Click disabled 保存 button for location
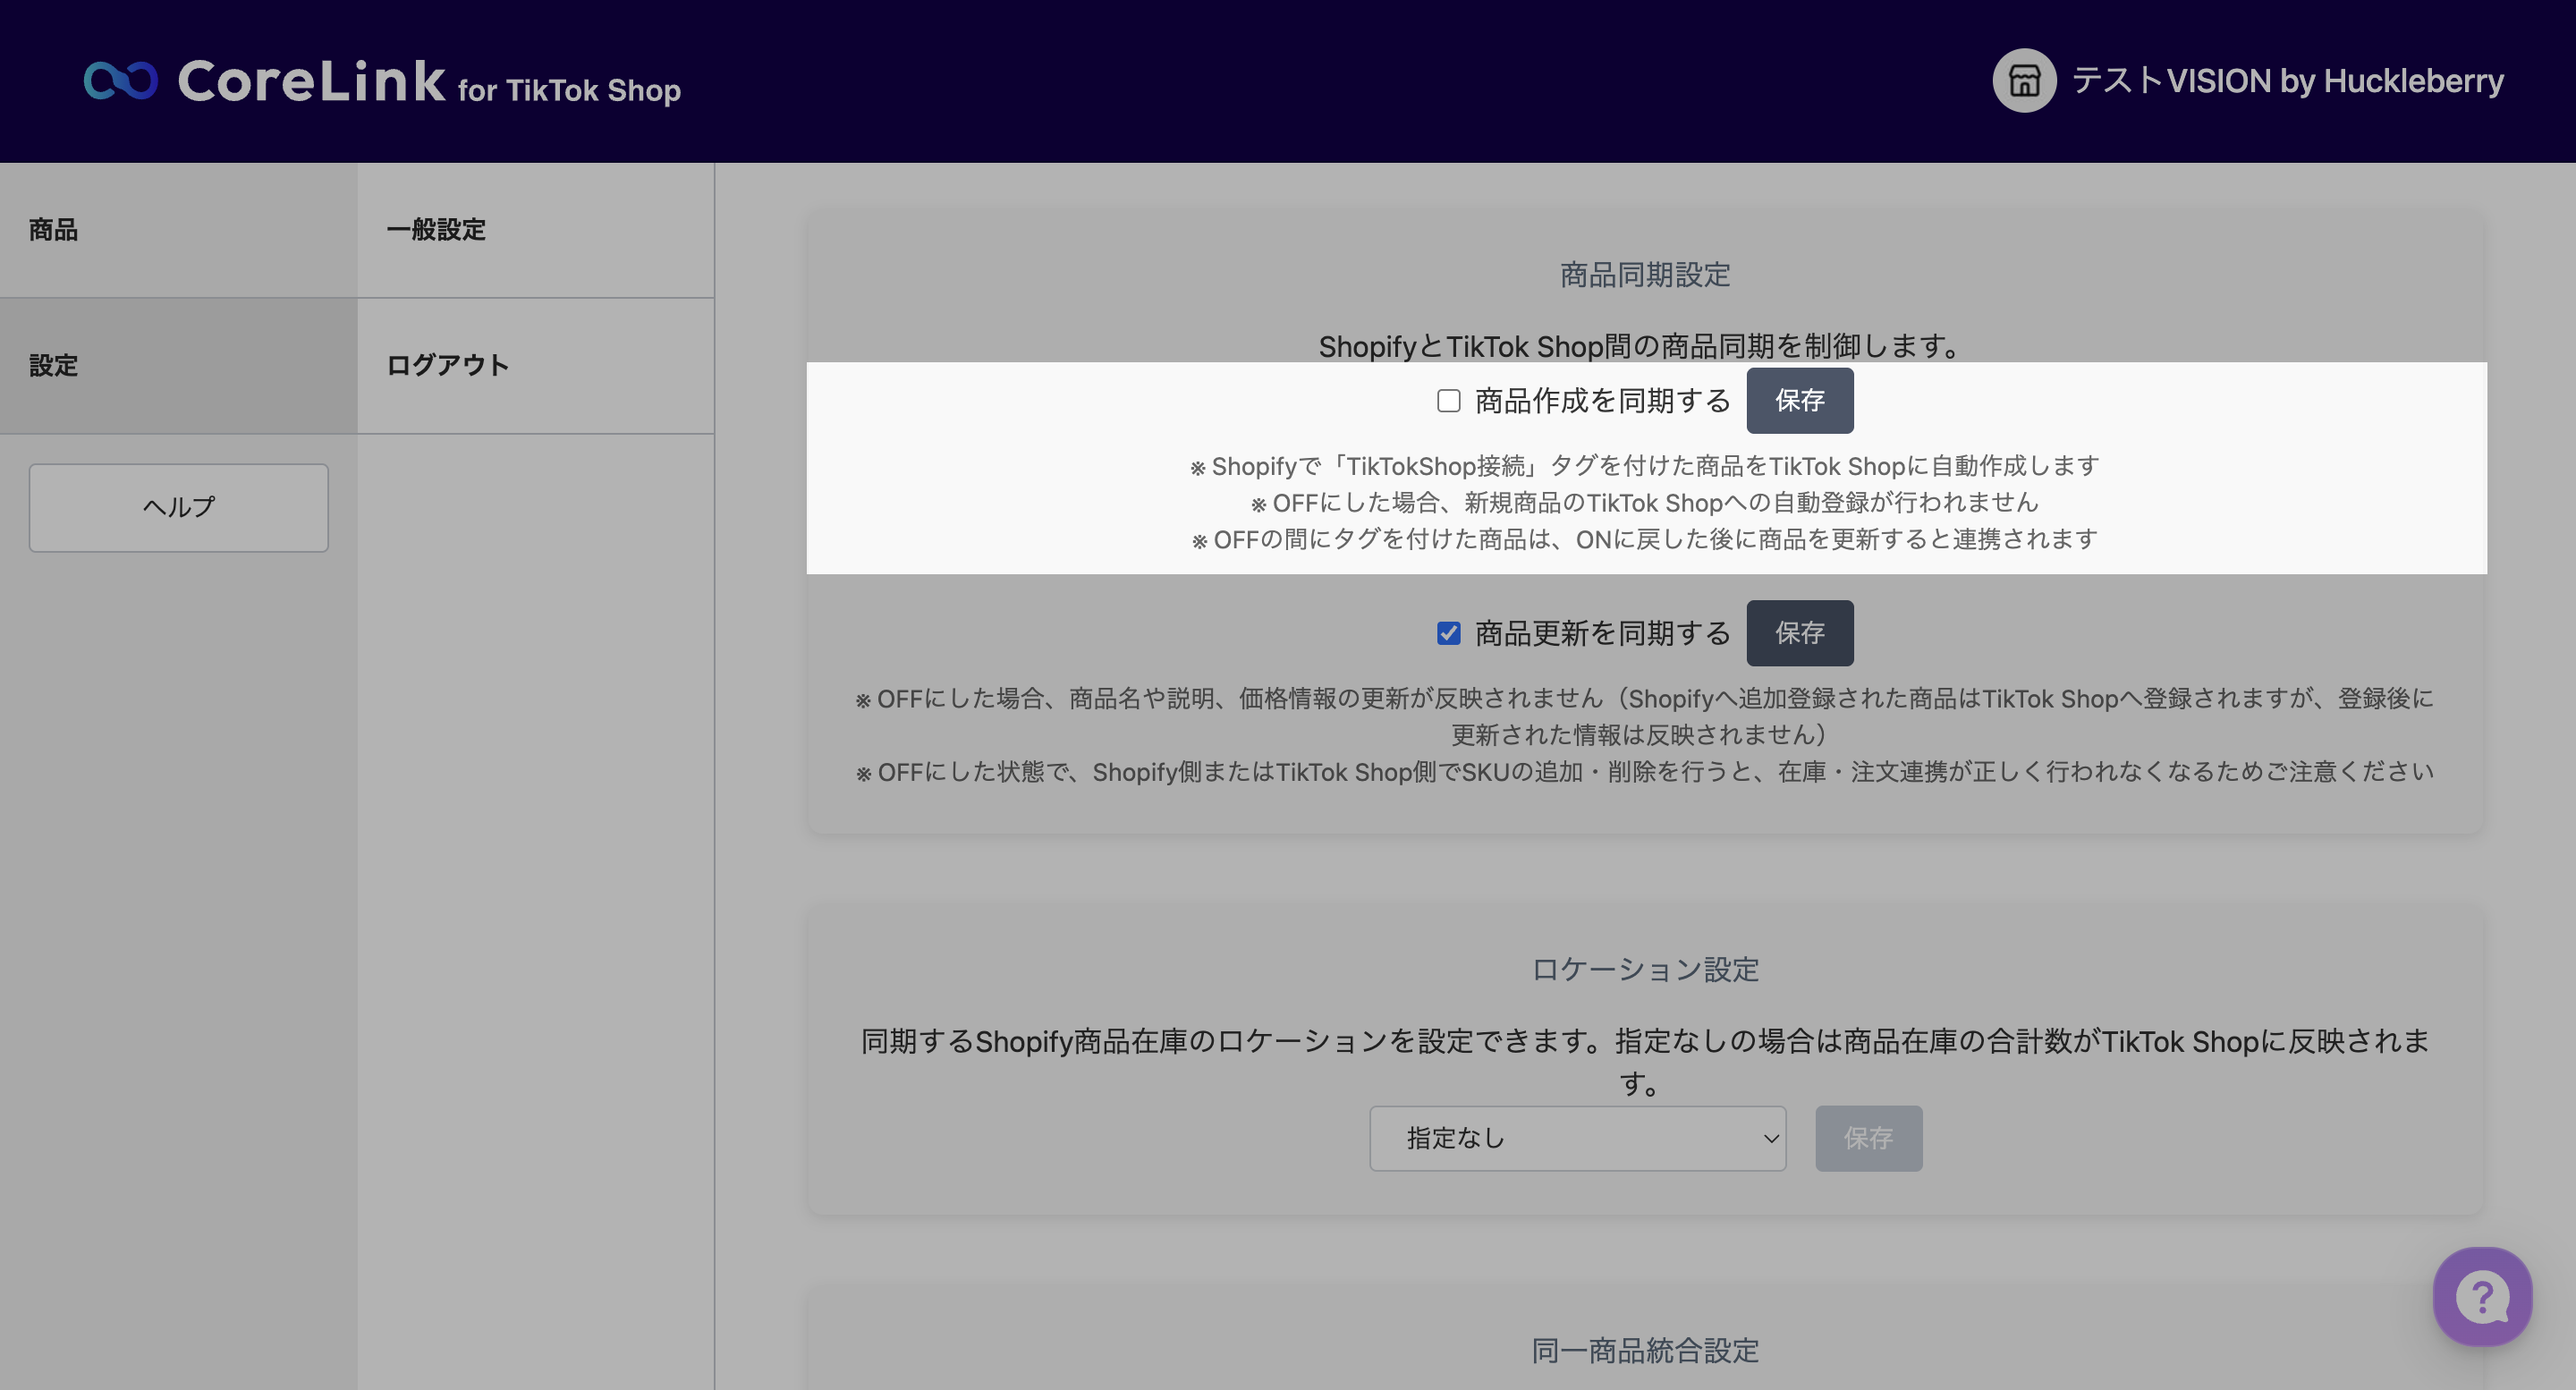This screenshot has width=2576, height=1390. 1867,1138
